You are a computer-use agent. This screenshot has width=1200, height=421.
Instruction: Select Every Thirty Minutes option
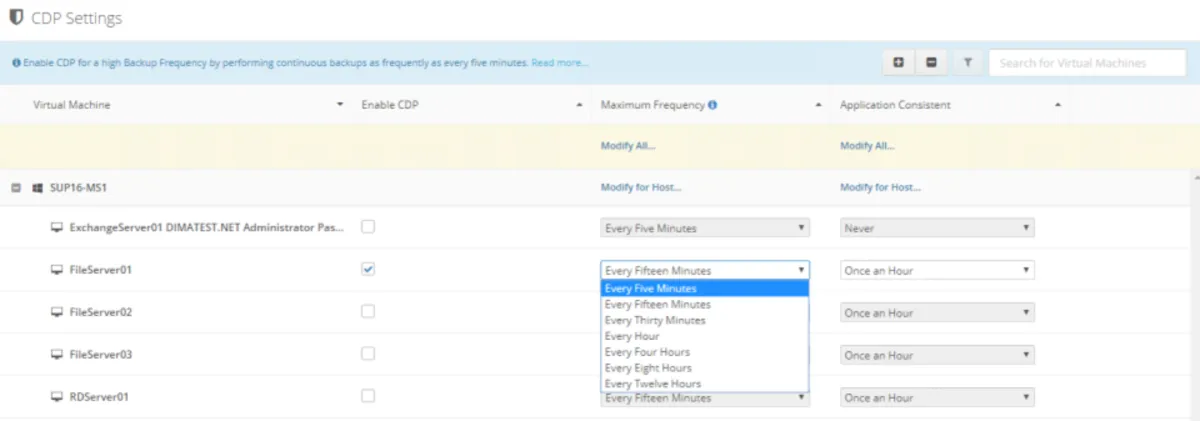coord(655,320)
